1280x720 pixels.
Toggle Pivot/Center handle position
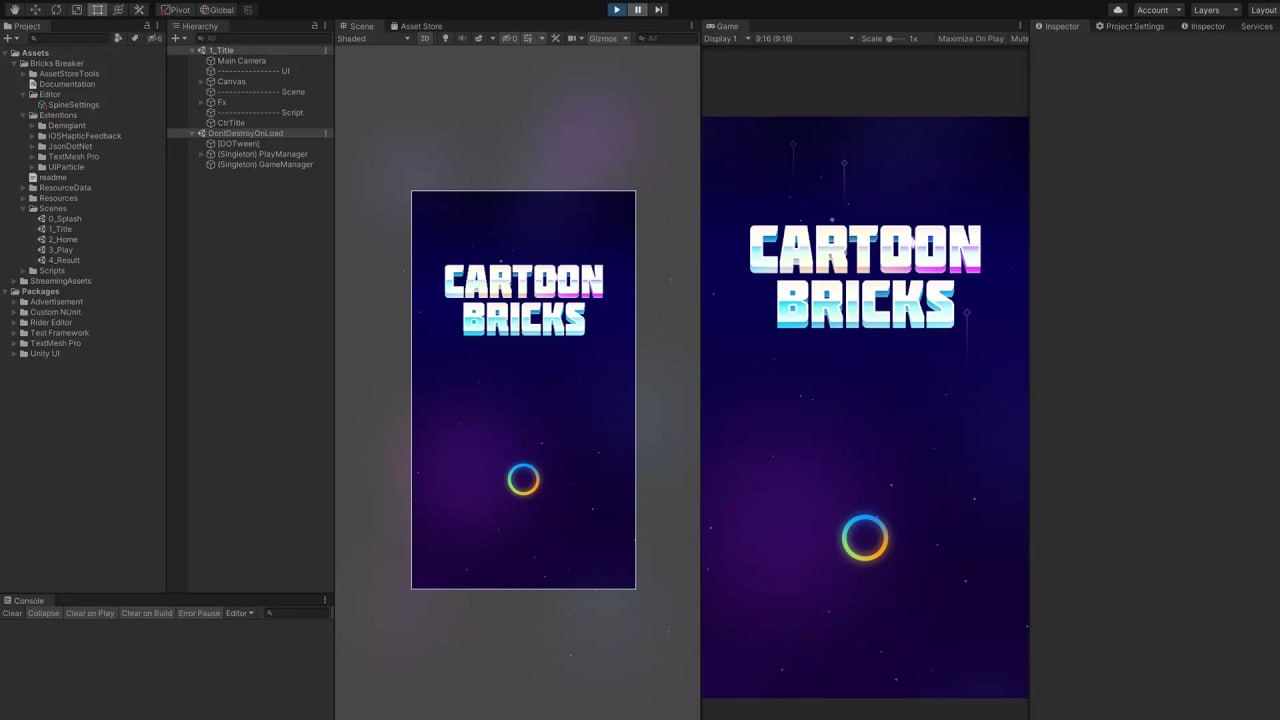[x=174, y=9]
